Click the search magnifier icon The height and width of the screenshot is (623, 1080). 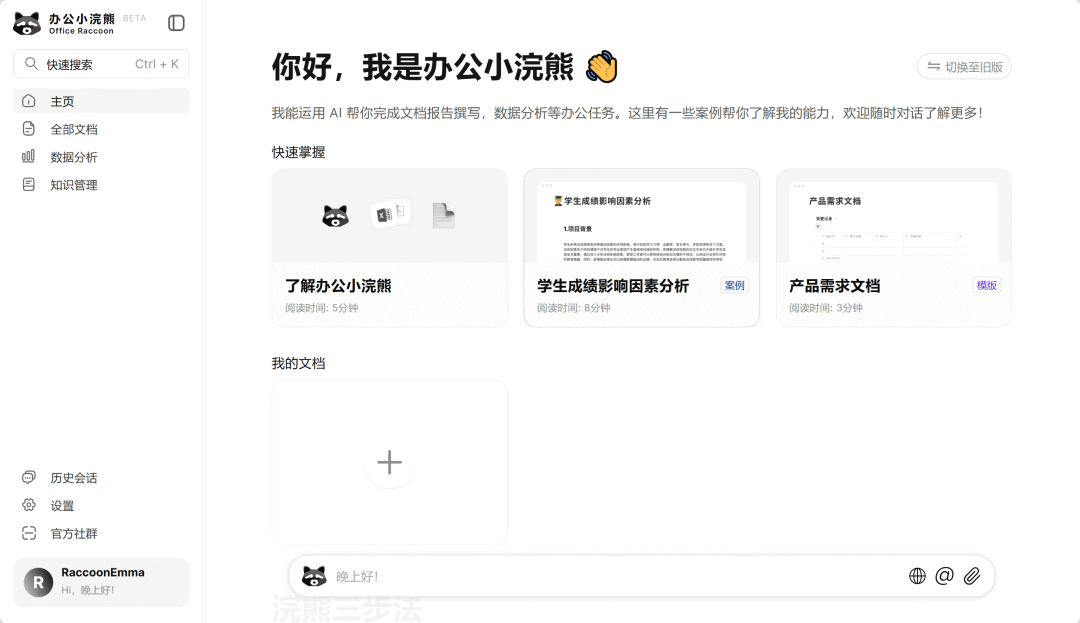(31, 64)
